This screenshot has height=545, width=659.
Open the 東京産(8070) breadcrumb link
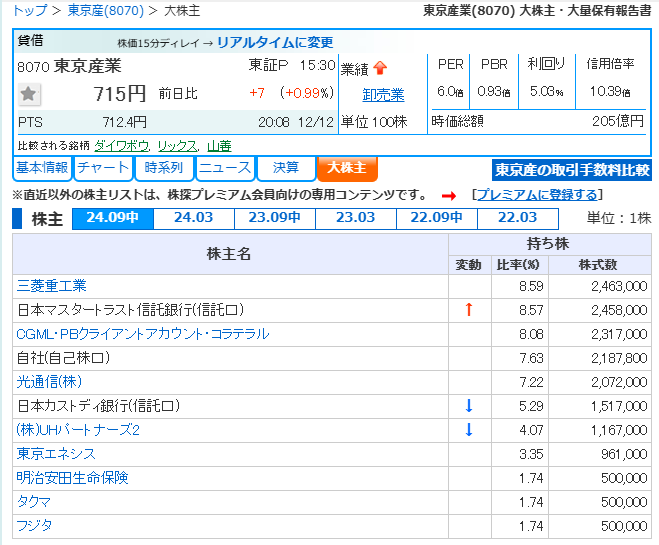pyautogui.click(x=106, y=11)
